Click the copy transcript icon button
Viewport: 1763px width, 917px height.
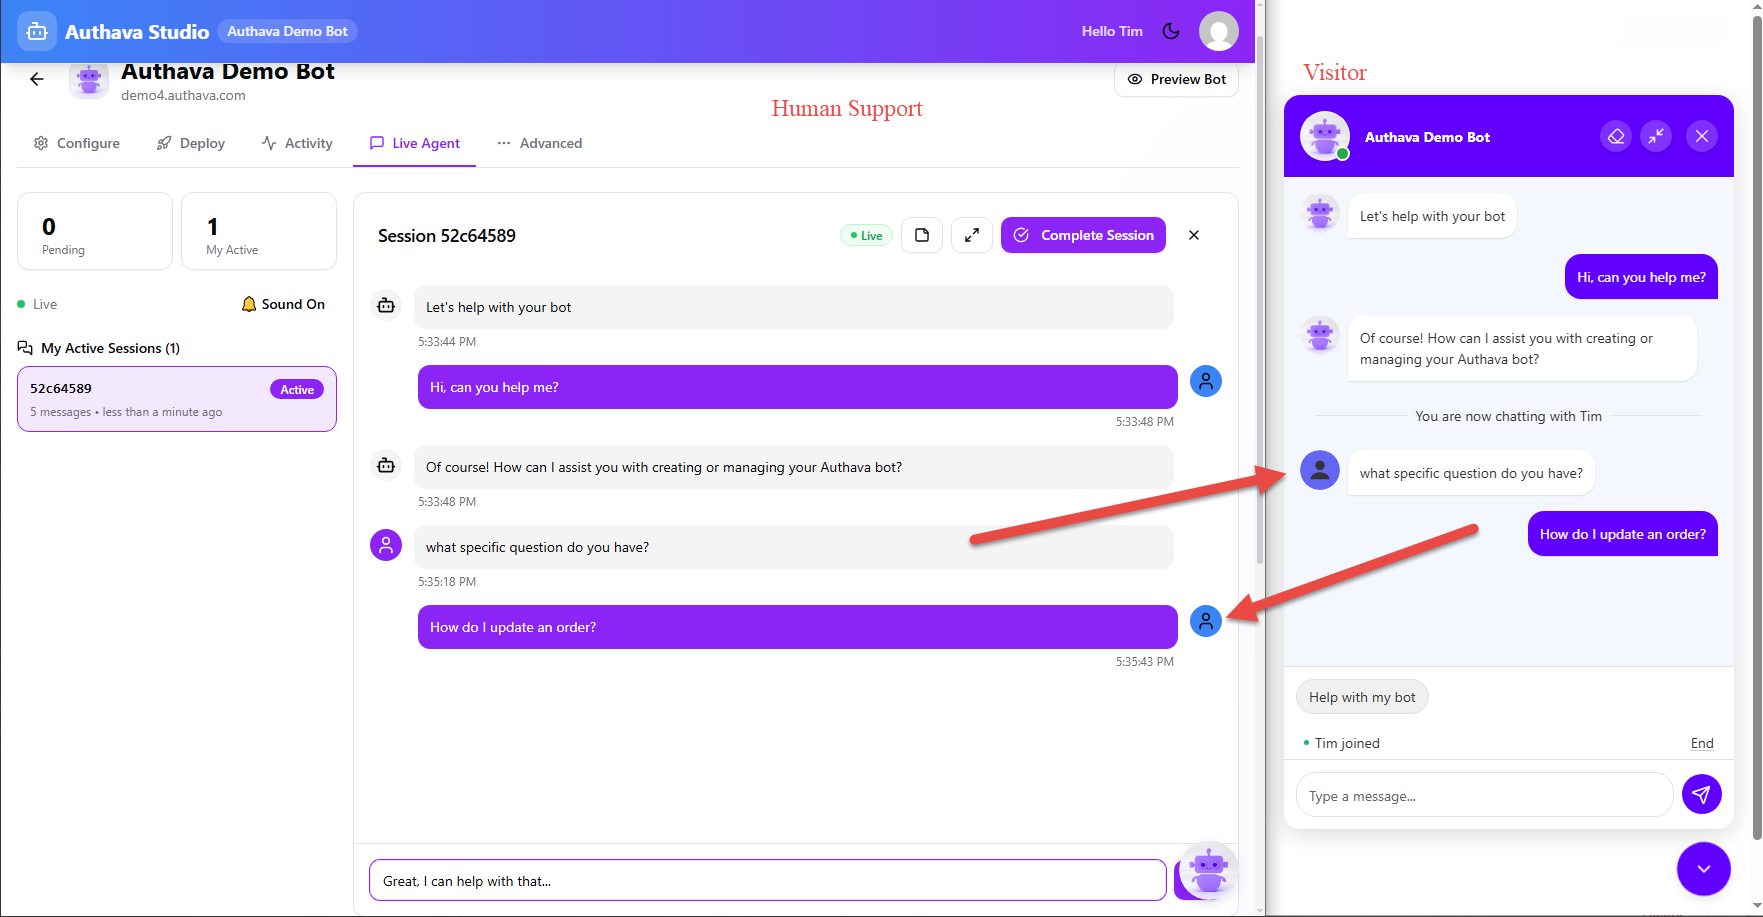922,235
